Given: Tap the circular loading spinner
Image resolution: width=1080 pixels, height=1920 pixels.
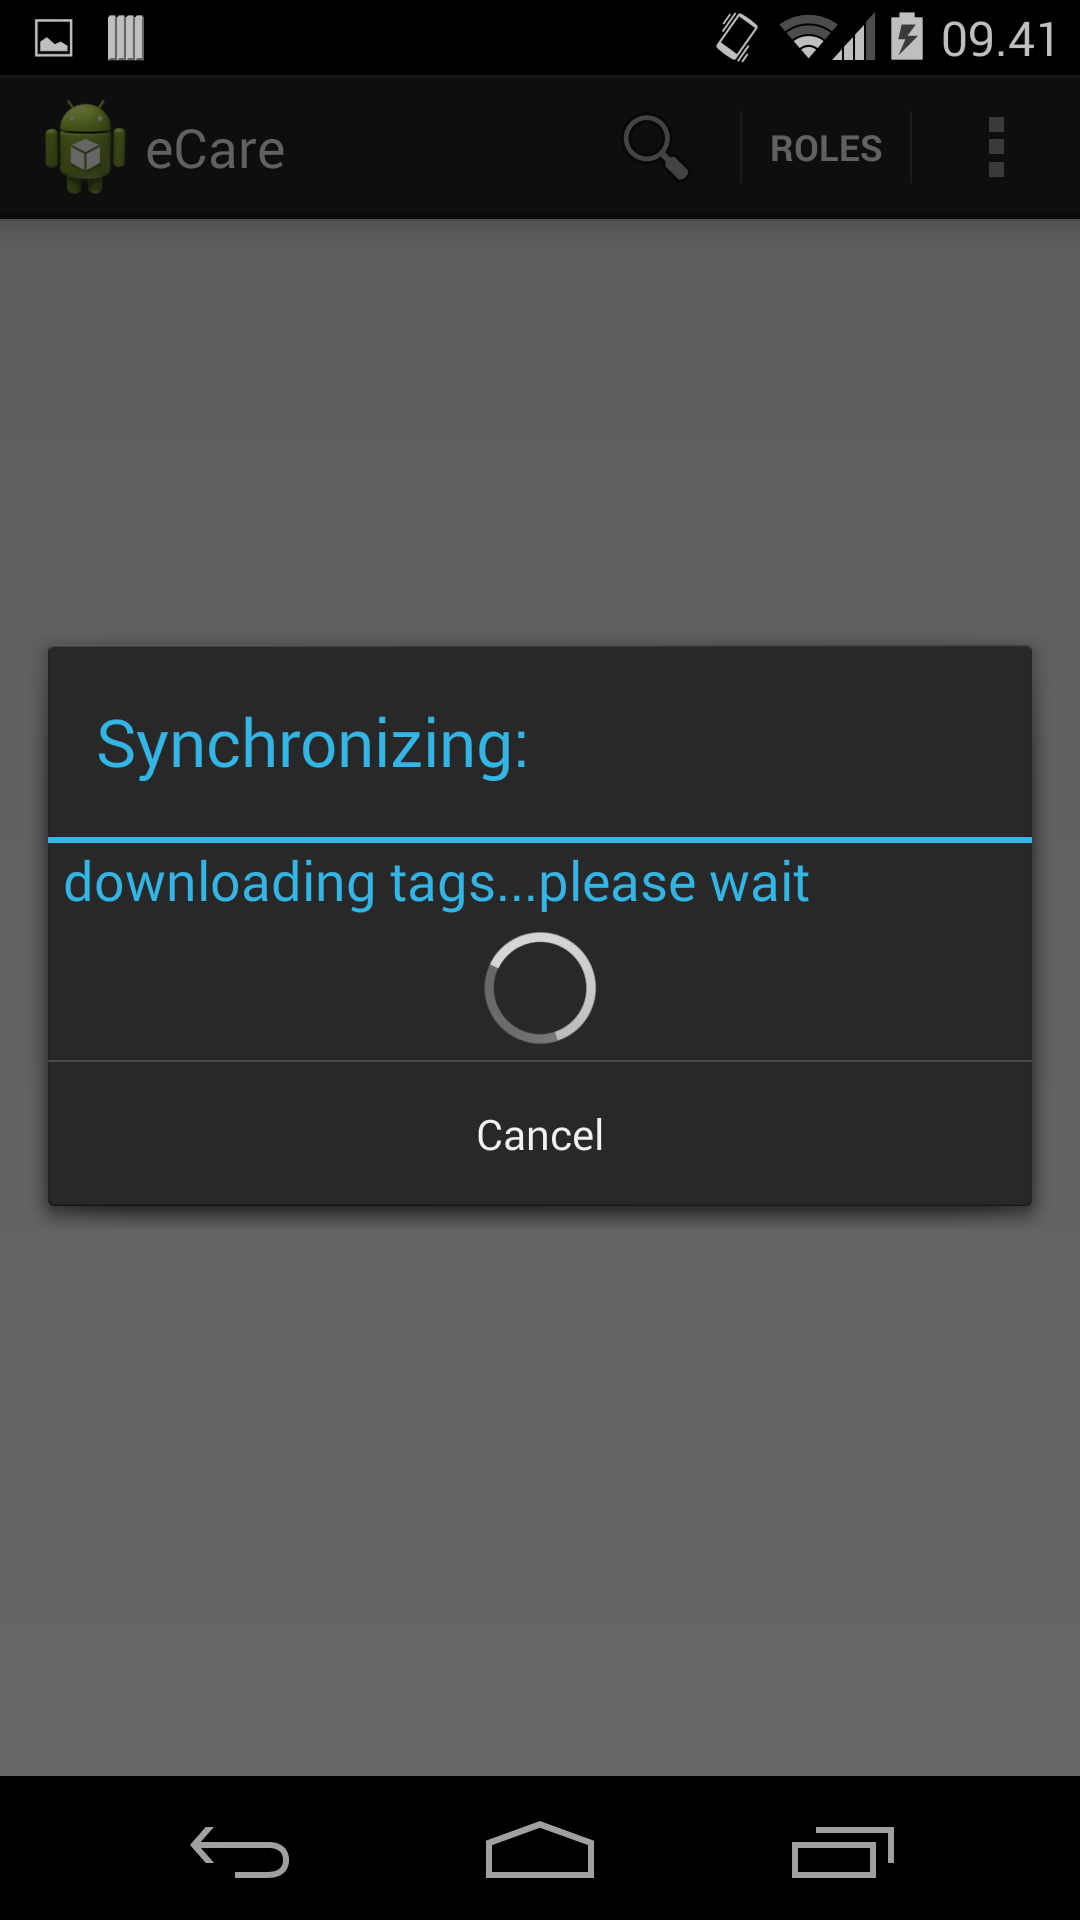Looking at the screenshot, I should (540, 988).
